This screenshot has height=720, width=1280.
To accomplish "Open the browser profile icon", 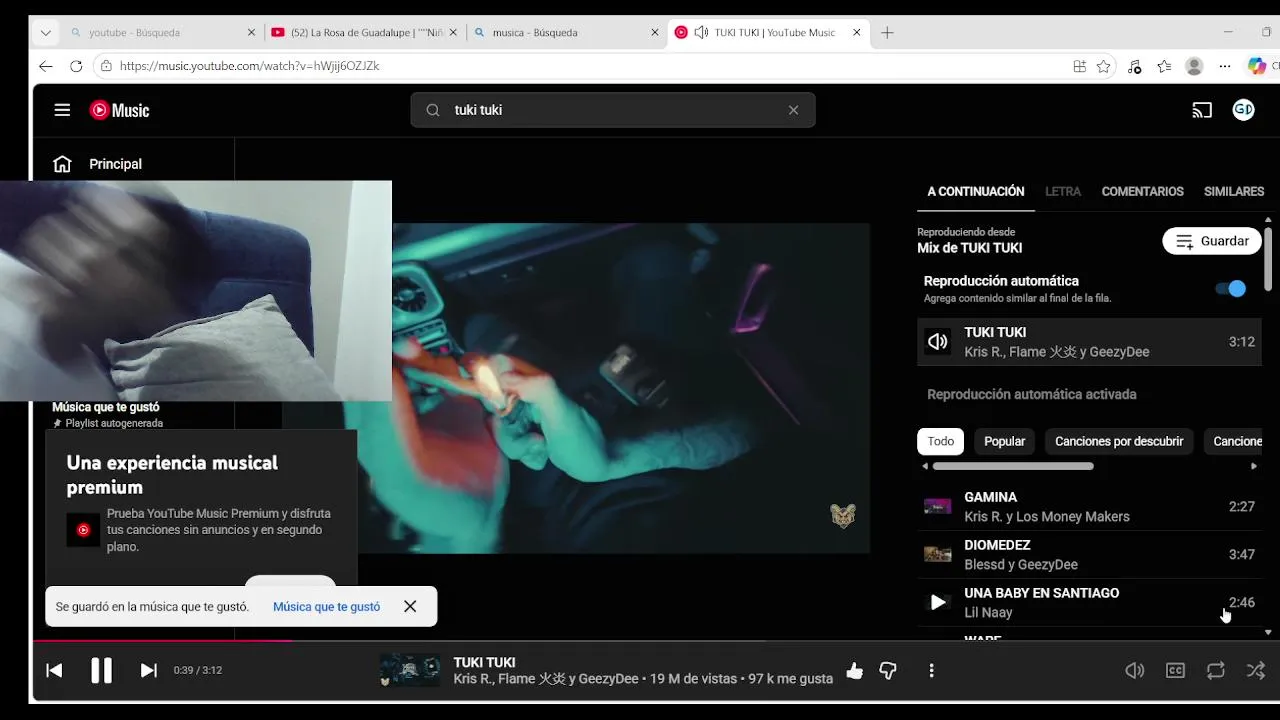I will [x=1194, y=66].
